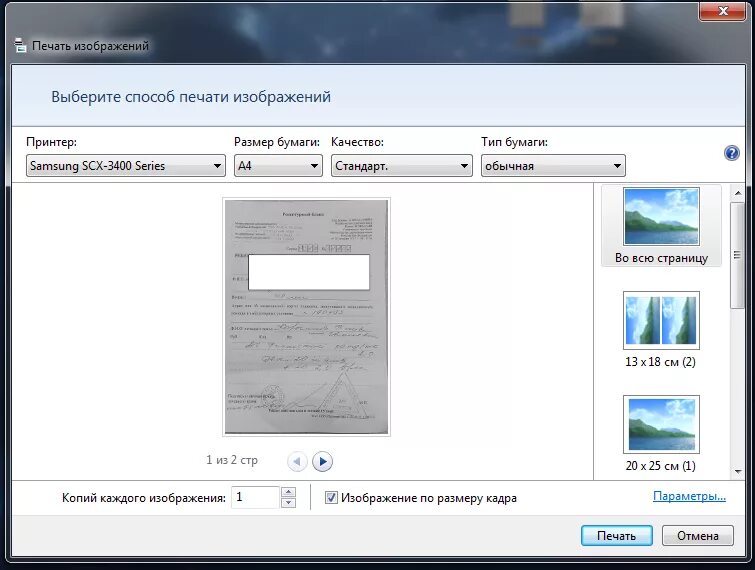The image size is (755, 570).
Task: Open the Качество dropdown
Action: [402, 166]
